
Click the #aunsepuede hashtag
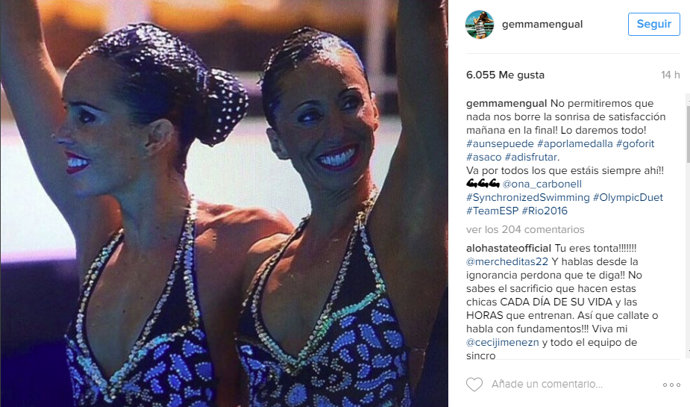[x=500, y=143]
